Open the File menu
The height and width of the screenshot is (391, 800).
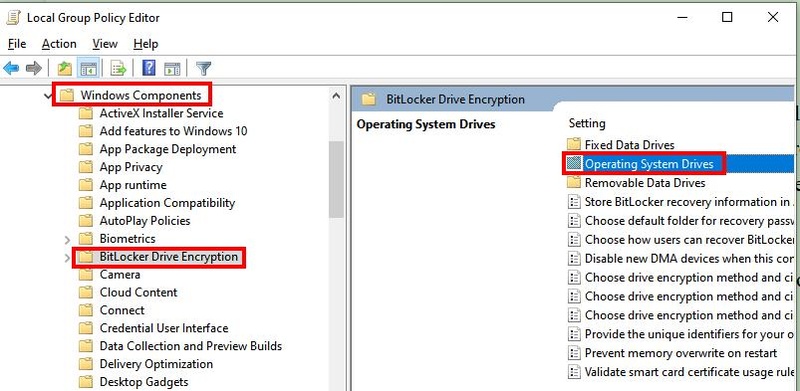point(17,44)
